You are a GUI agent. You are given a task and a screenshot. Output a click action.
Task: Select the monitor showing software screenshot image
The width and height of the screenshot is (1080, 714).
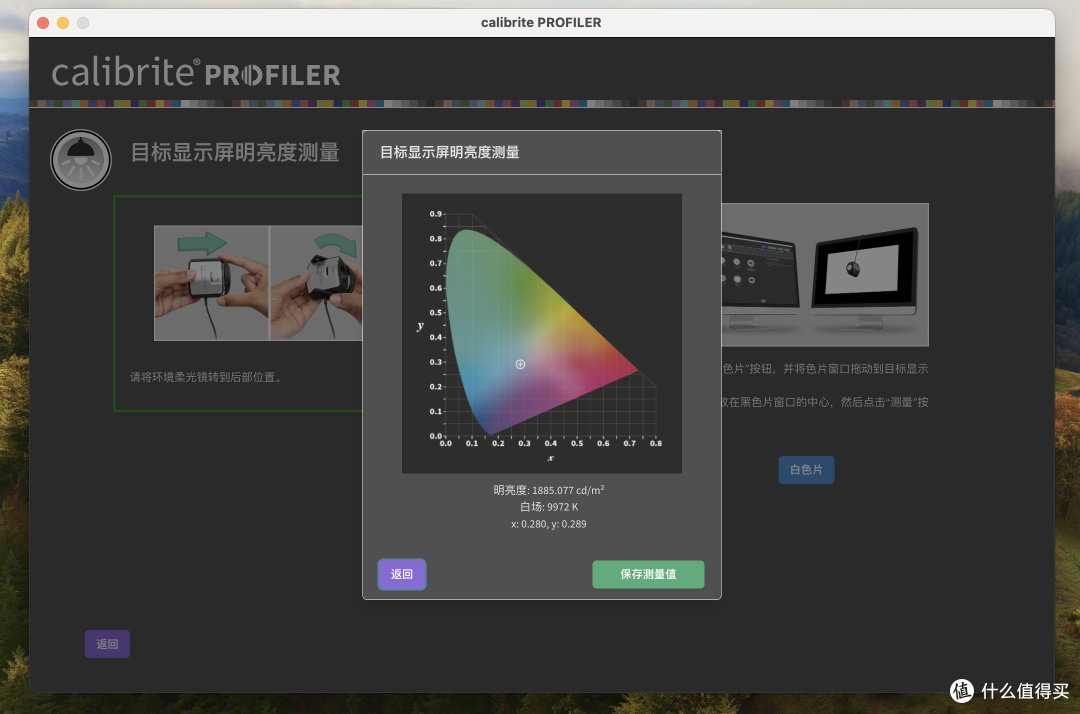coord(759,276)
